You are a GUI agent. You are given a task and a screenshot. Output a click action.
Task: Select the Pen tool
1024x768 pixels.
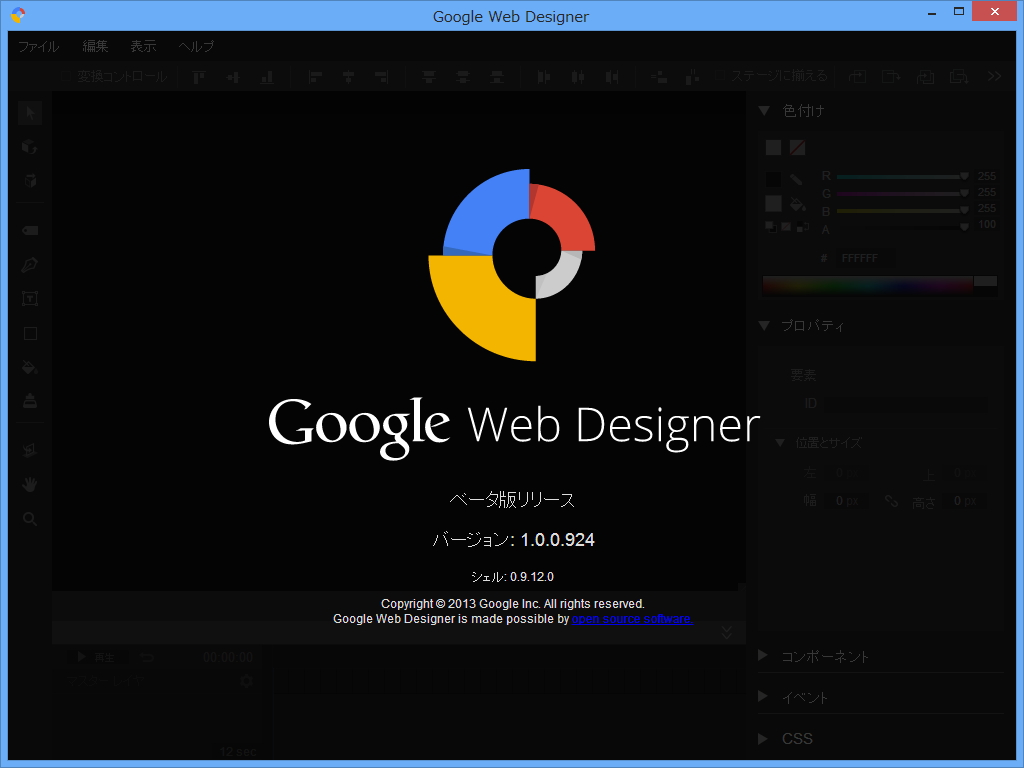(x=29, y=264)
